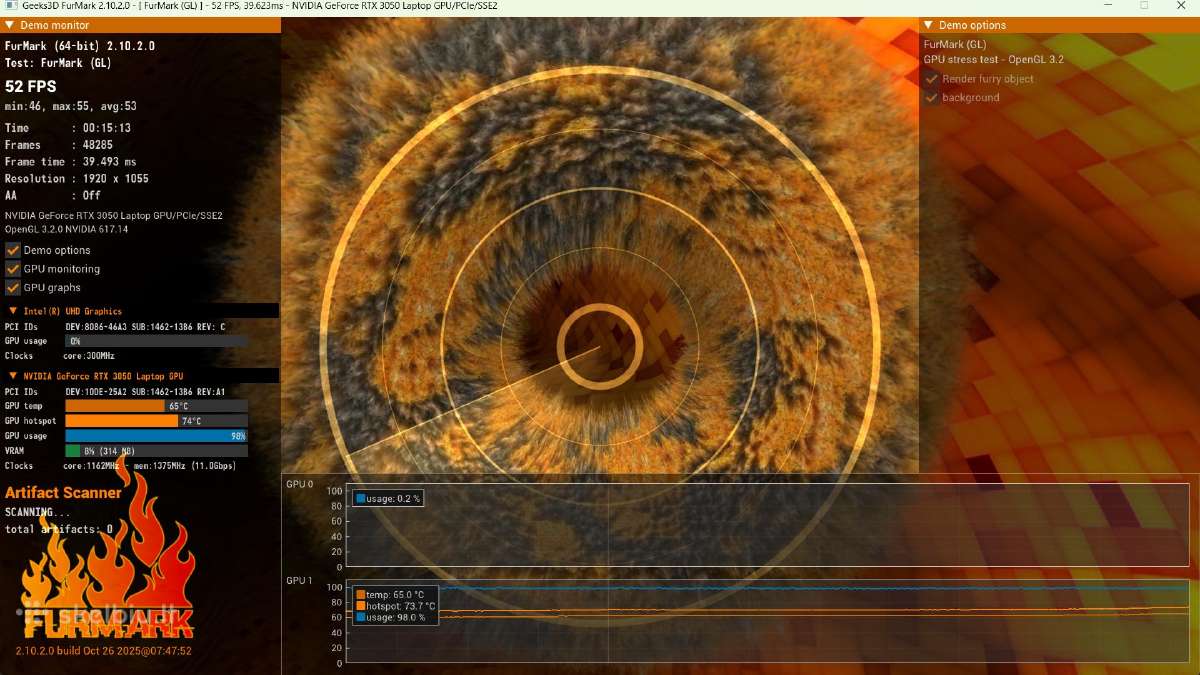Screen dimensions: 1200x675
Task: Toggle the background checkbox
Action: (932, 98)
